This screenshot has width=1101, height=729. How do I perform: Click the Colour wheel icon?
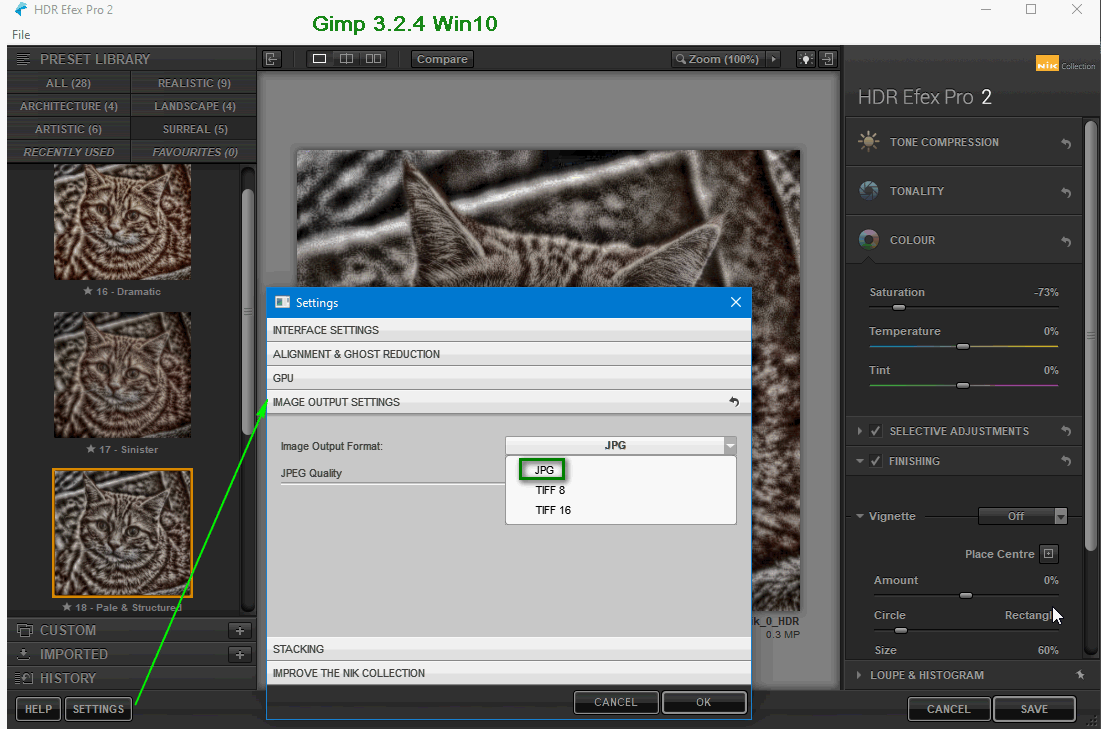(x=869, y=239)
